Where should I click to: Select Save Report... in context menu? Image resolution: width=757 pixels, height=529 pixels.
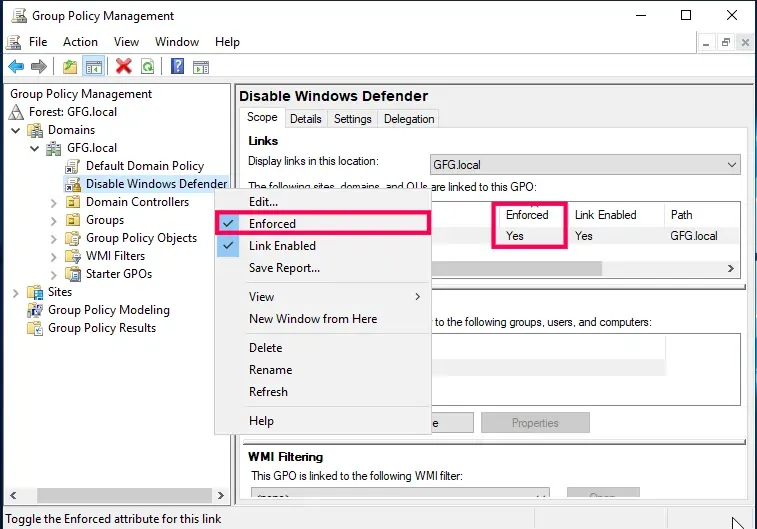[322, 268]
